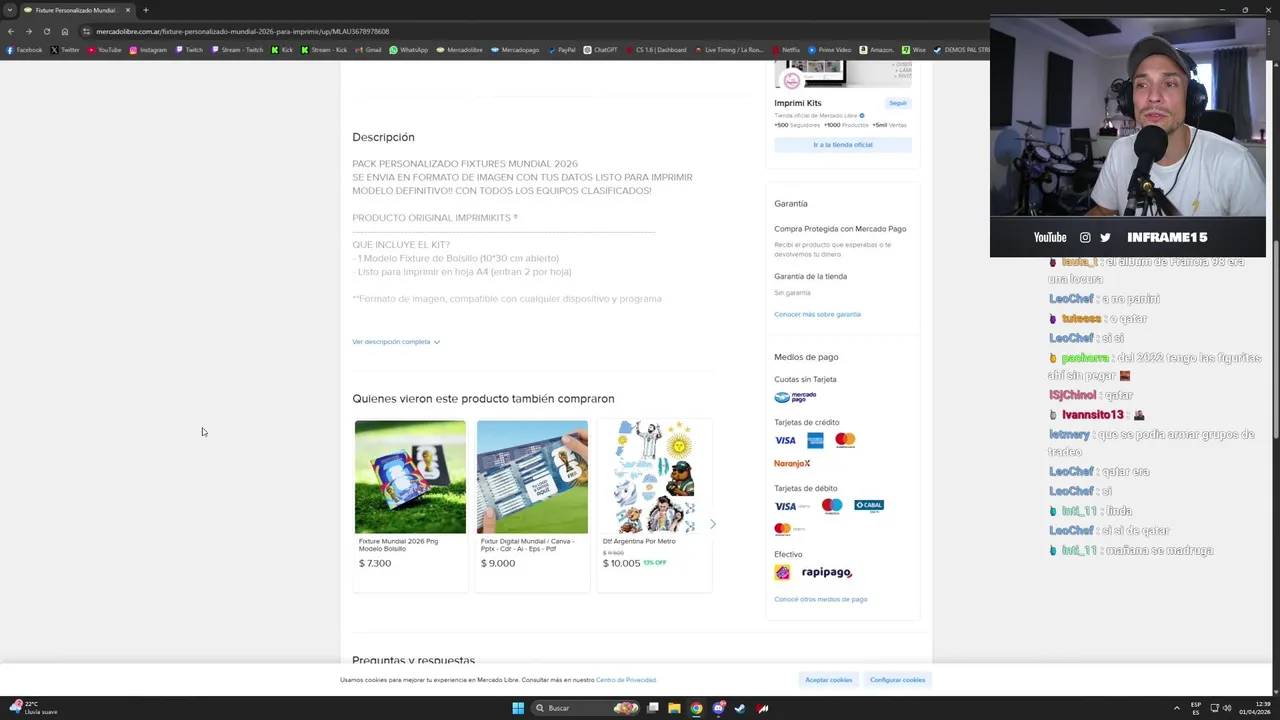Open the WhatsApp bookmark

pos(408,50)
